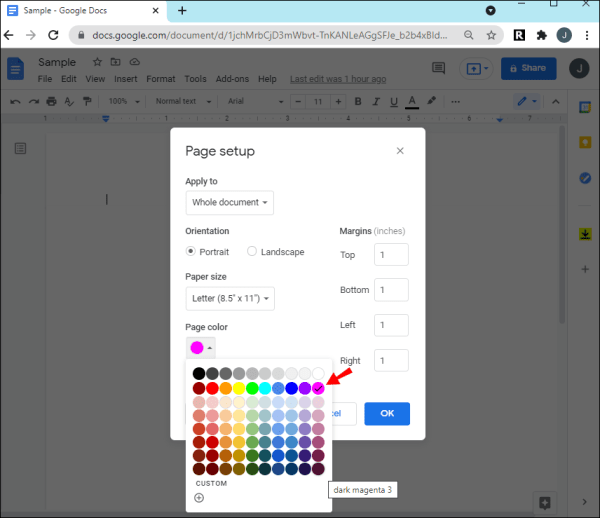Click the font size 11 field
Viewport: 600px width, 518px height.
pos(318,102)
